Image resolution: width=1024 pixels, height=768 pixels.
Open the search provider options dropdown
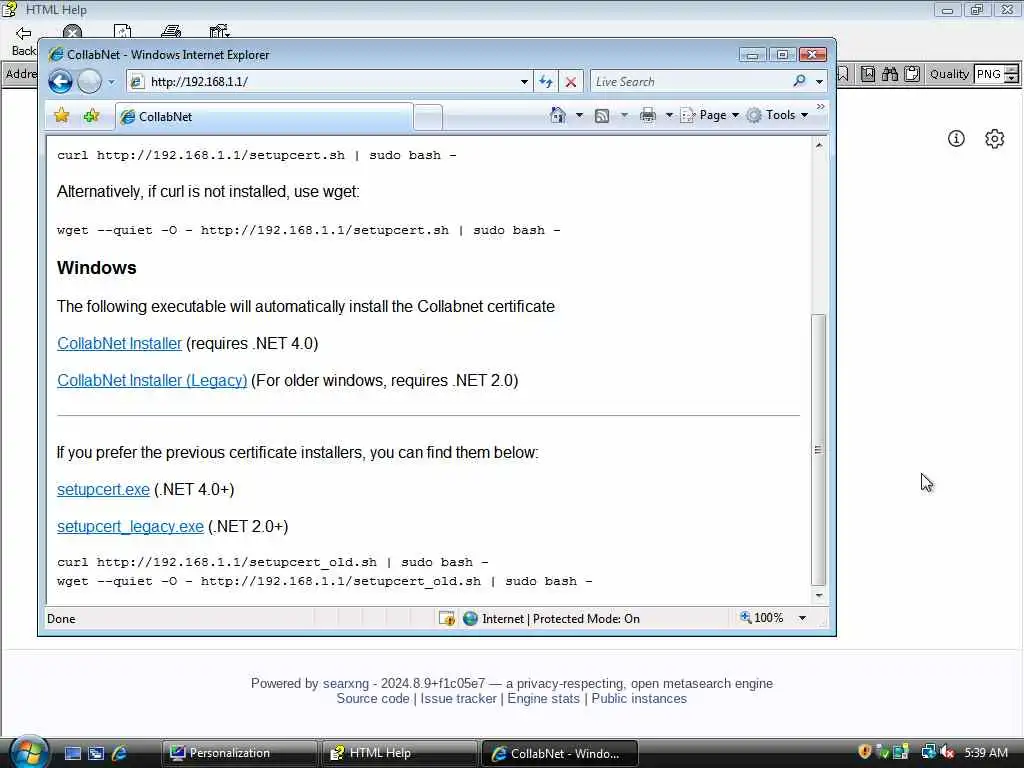pos(819,82)
